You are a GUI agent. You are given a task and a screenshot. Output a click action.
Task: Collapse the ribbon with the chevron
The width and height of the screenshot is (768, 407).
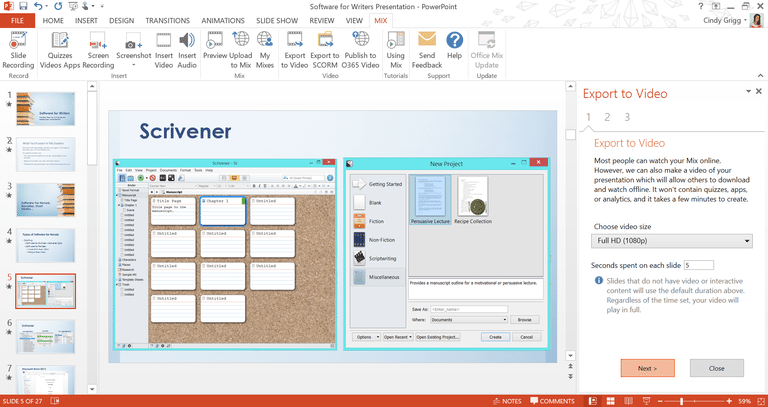[760, 75]
